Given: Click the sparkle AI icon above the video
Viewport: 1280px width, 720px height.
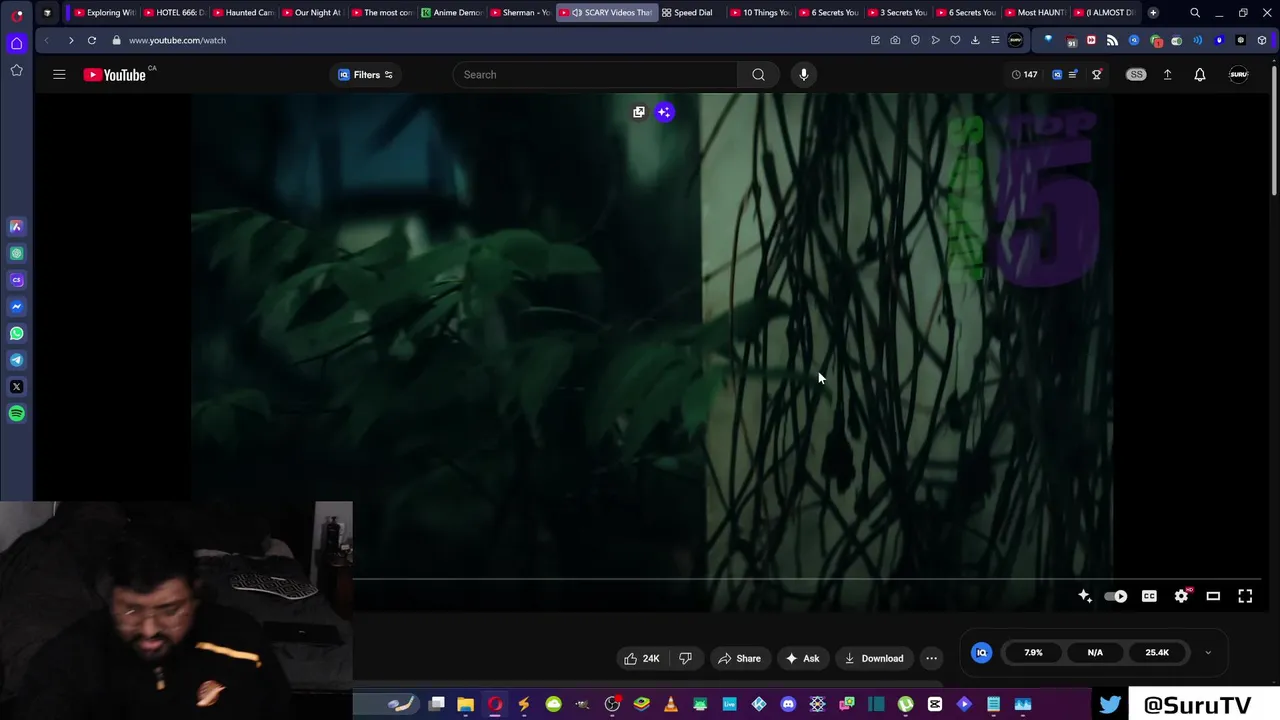Looking at the screenshot, I should coord(664,112).
